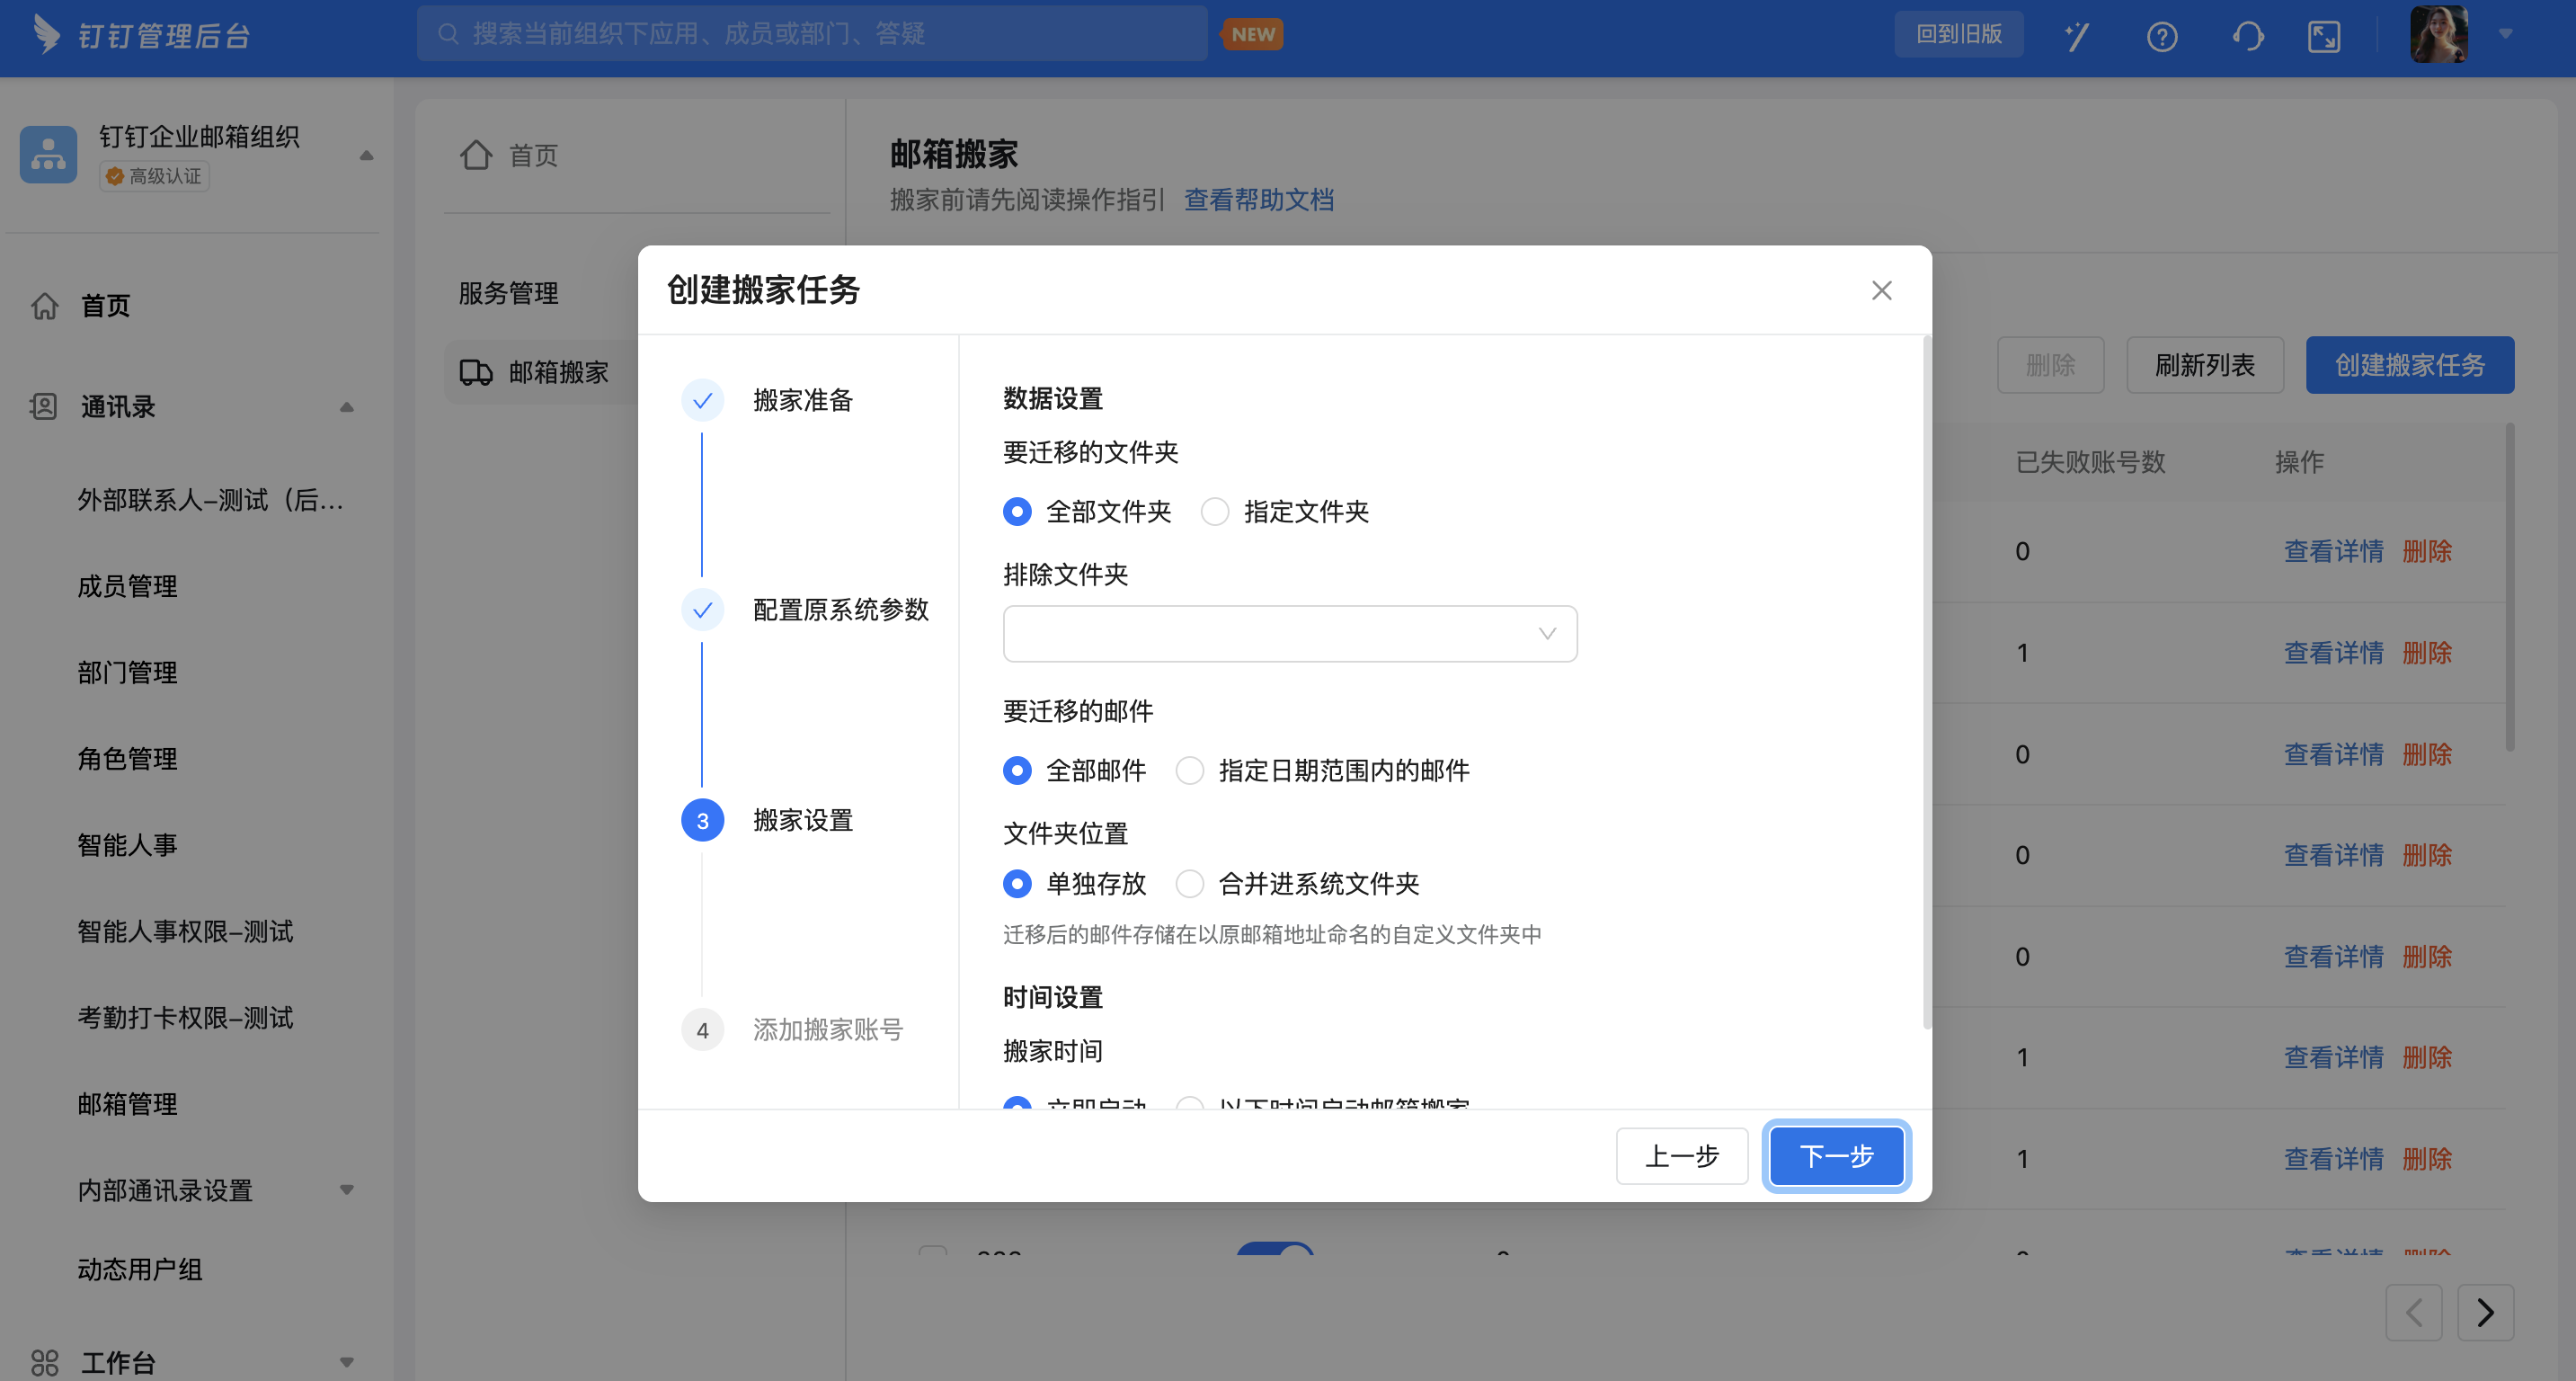Open 考勤打卡权限-测试 in the sidebar
The width and height of the screenshot is (2576, 1381).
pyautogui.click(x=186, y=1018)
